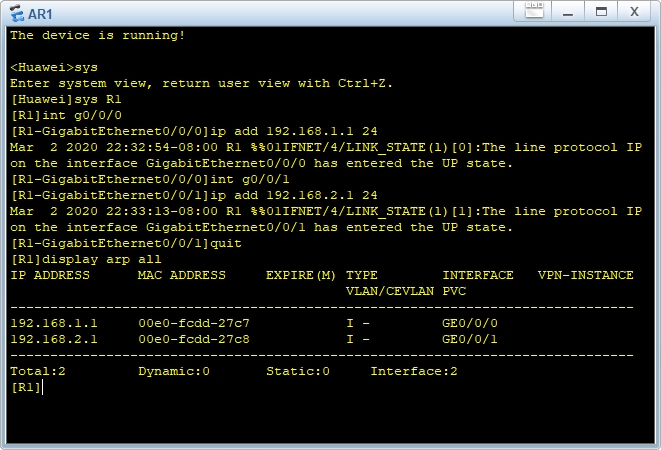Click the GE0/0/0 interface entry
The height and width of the screenshot is (450, 661).
pyautogui.click(x=470, y=323)
